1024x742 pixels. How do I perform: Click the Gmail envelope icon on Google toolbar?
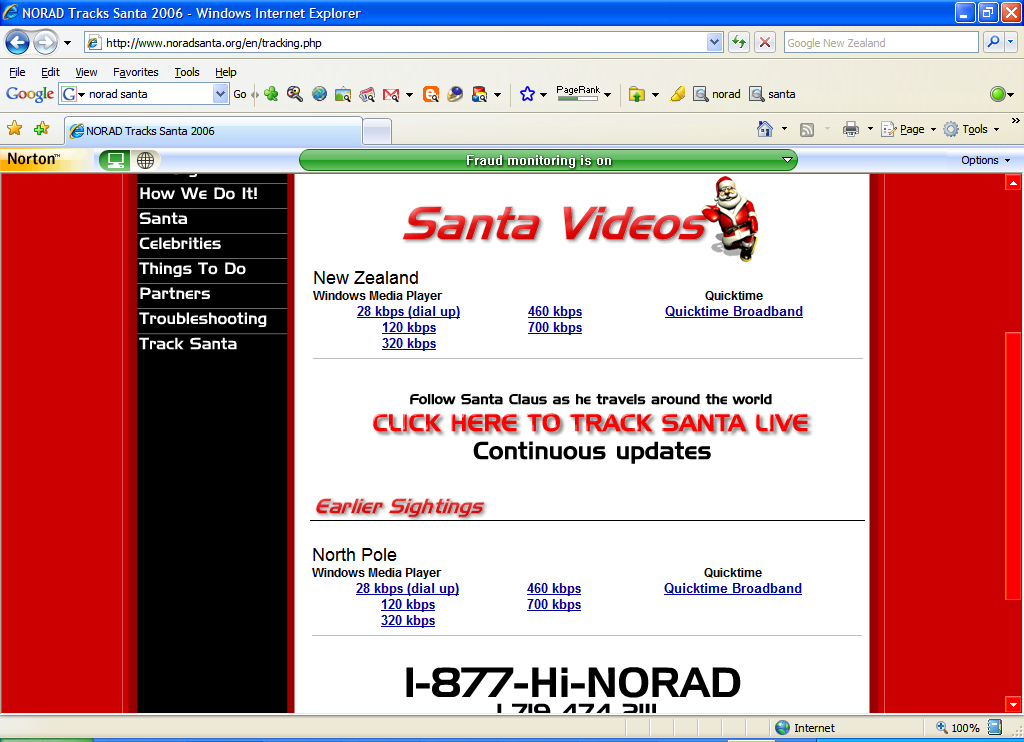click(x=391, y=95)
